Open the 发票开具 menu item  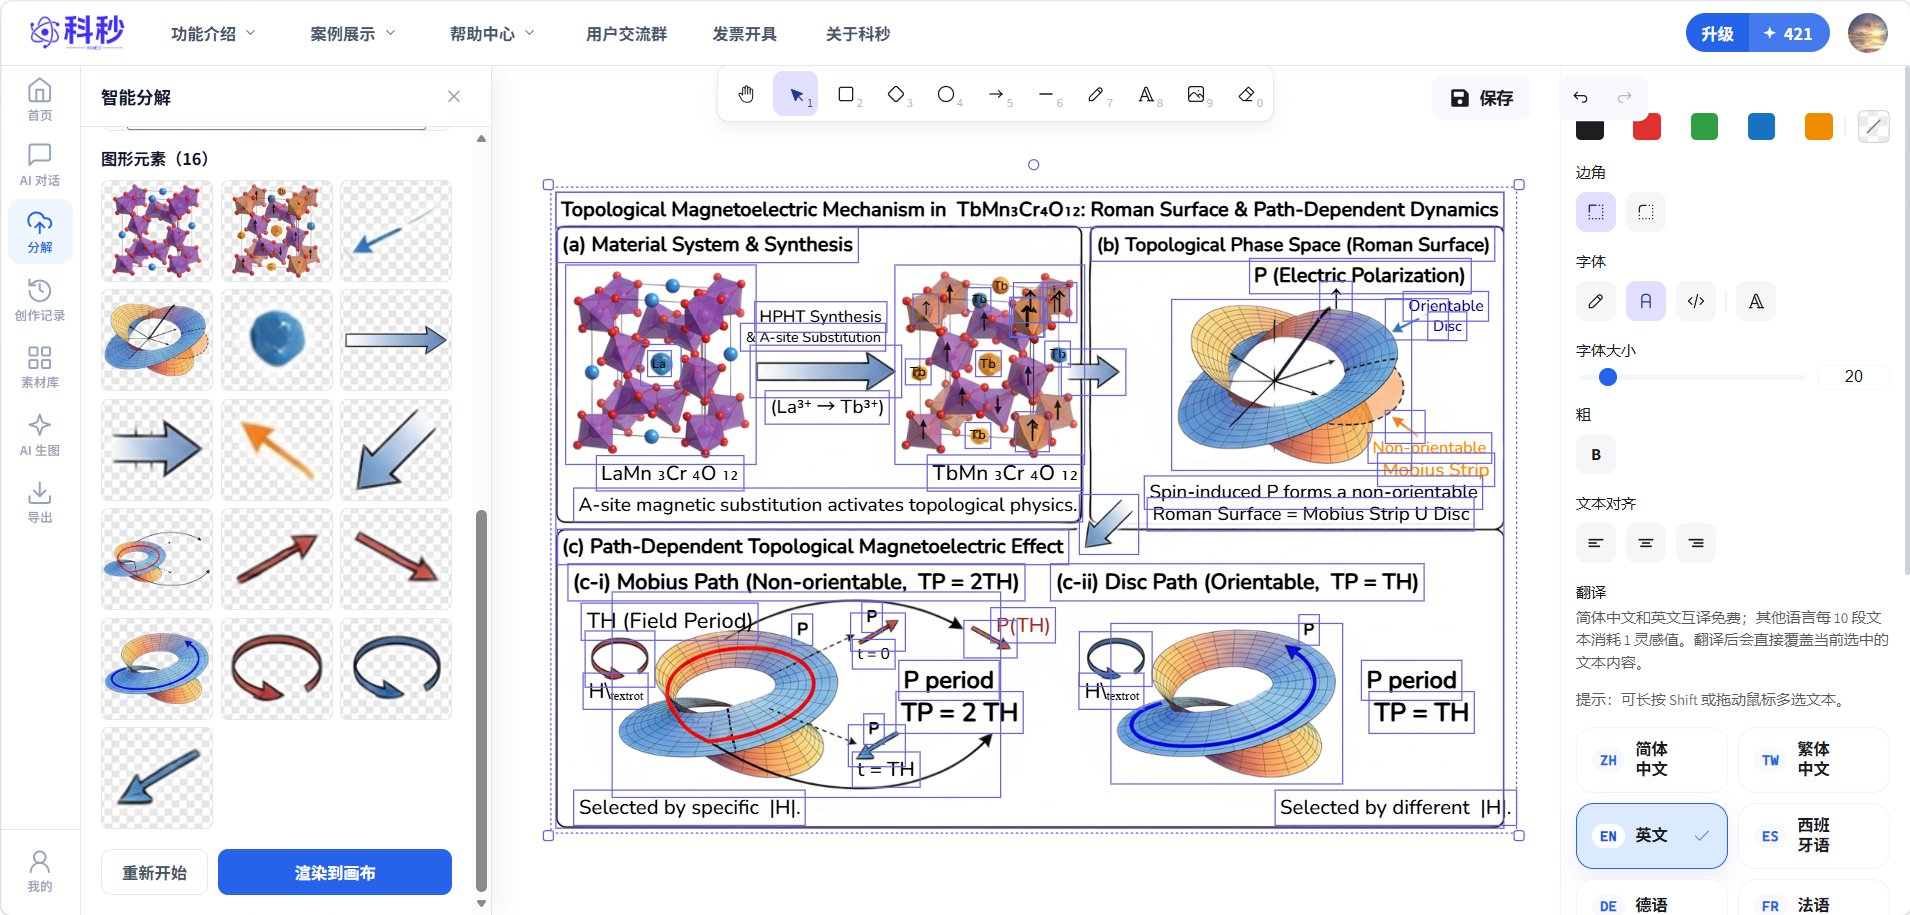744,34
